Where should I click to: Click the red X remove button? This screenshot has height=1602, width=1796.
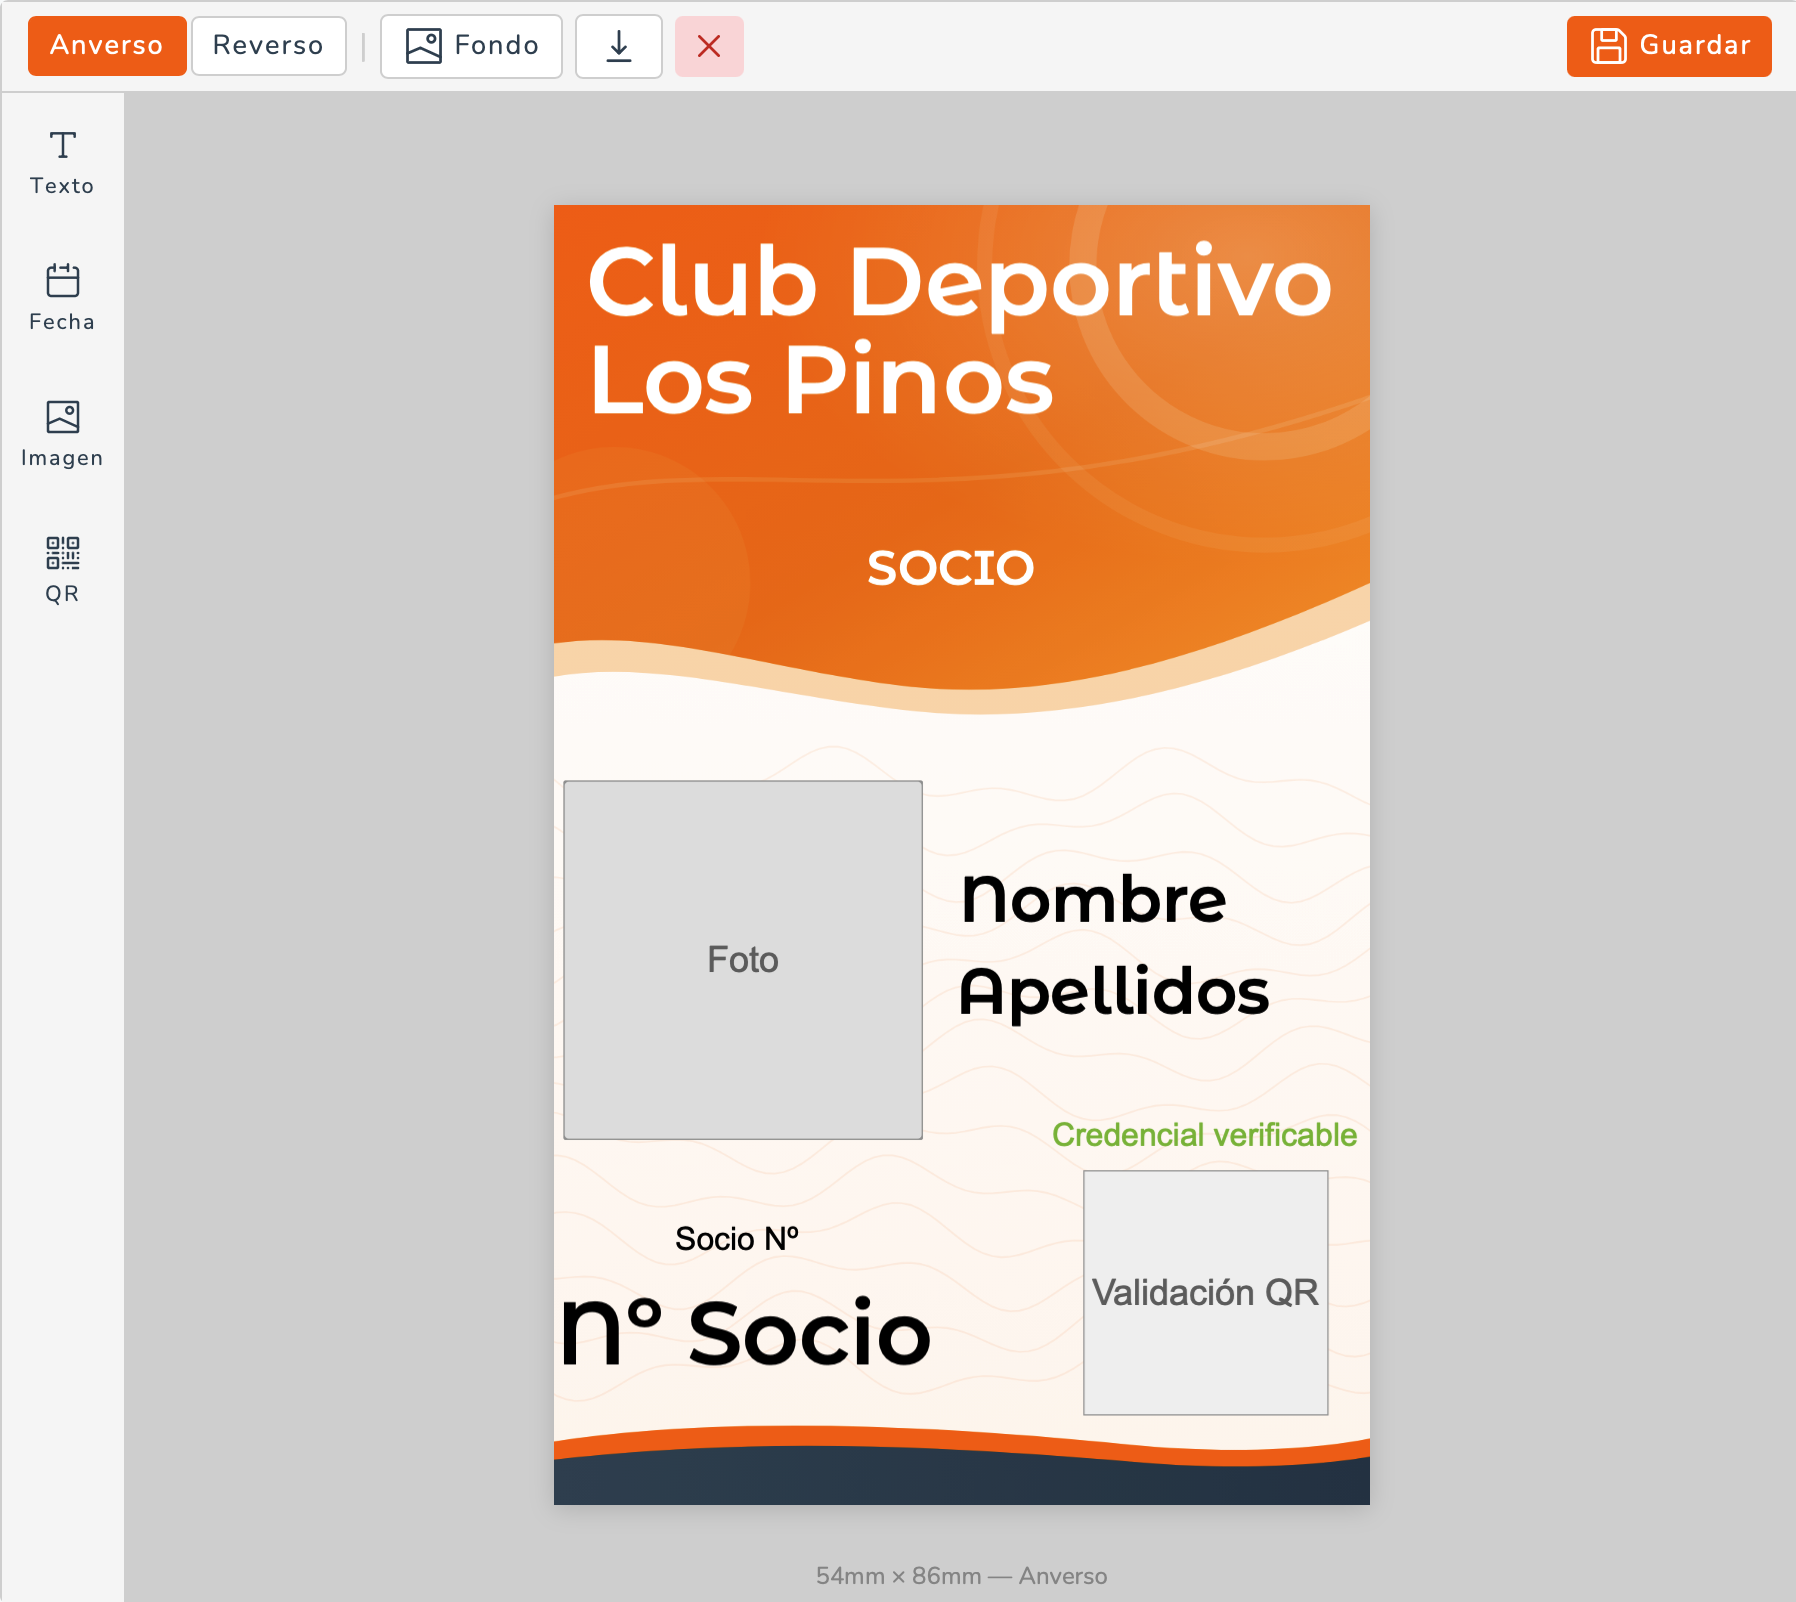point(709,46)
